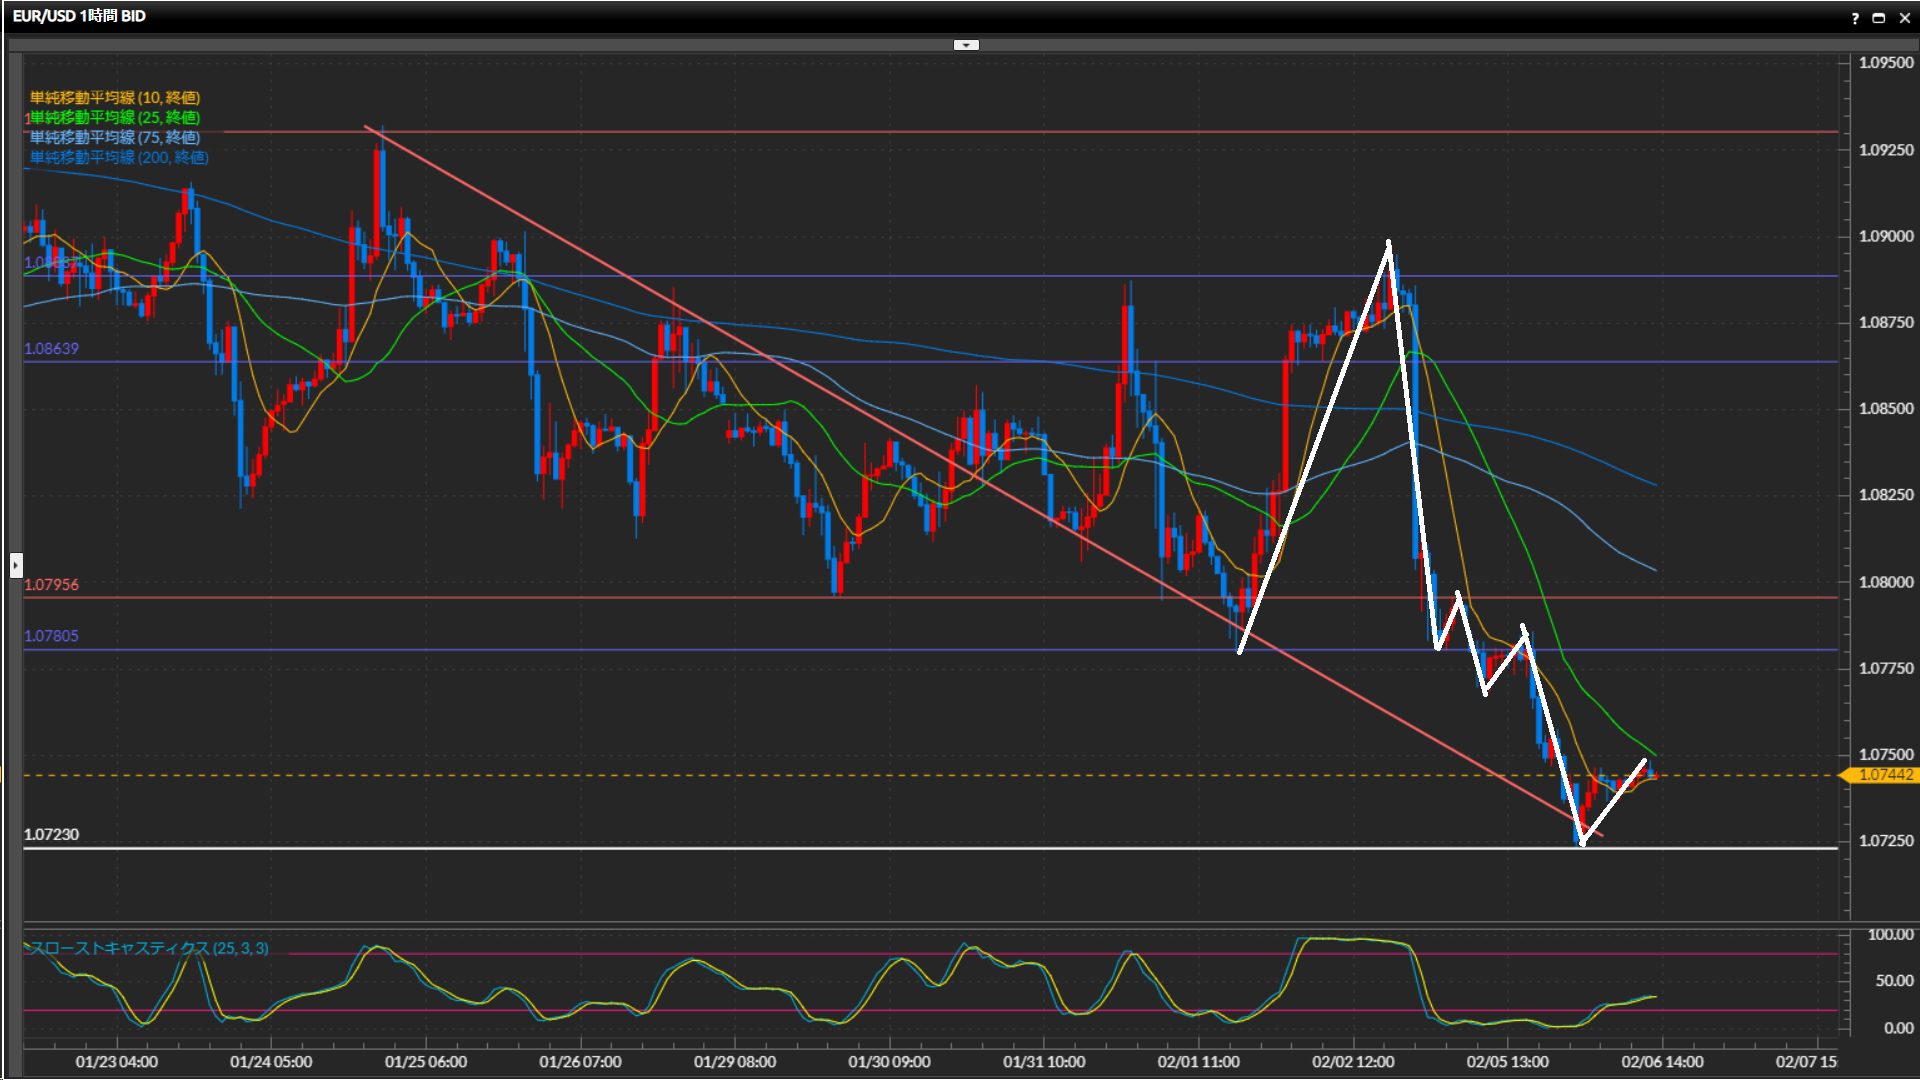1920x1080 pixels.
Task: Select the 10-period moving average label
Action: (x=115, y=97)
